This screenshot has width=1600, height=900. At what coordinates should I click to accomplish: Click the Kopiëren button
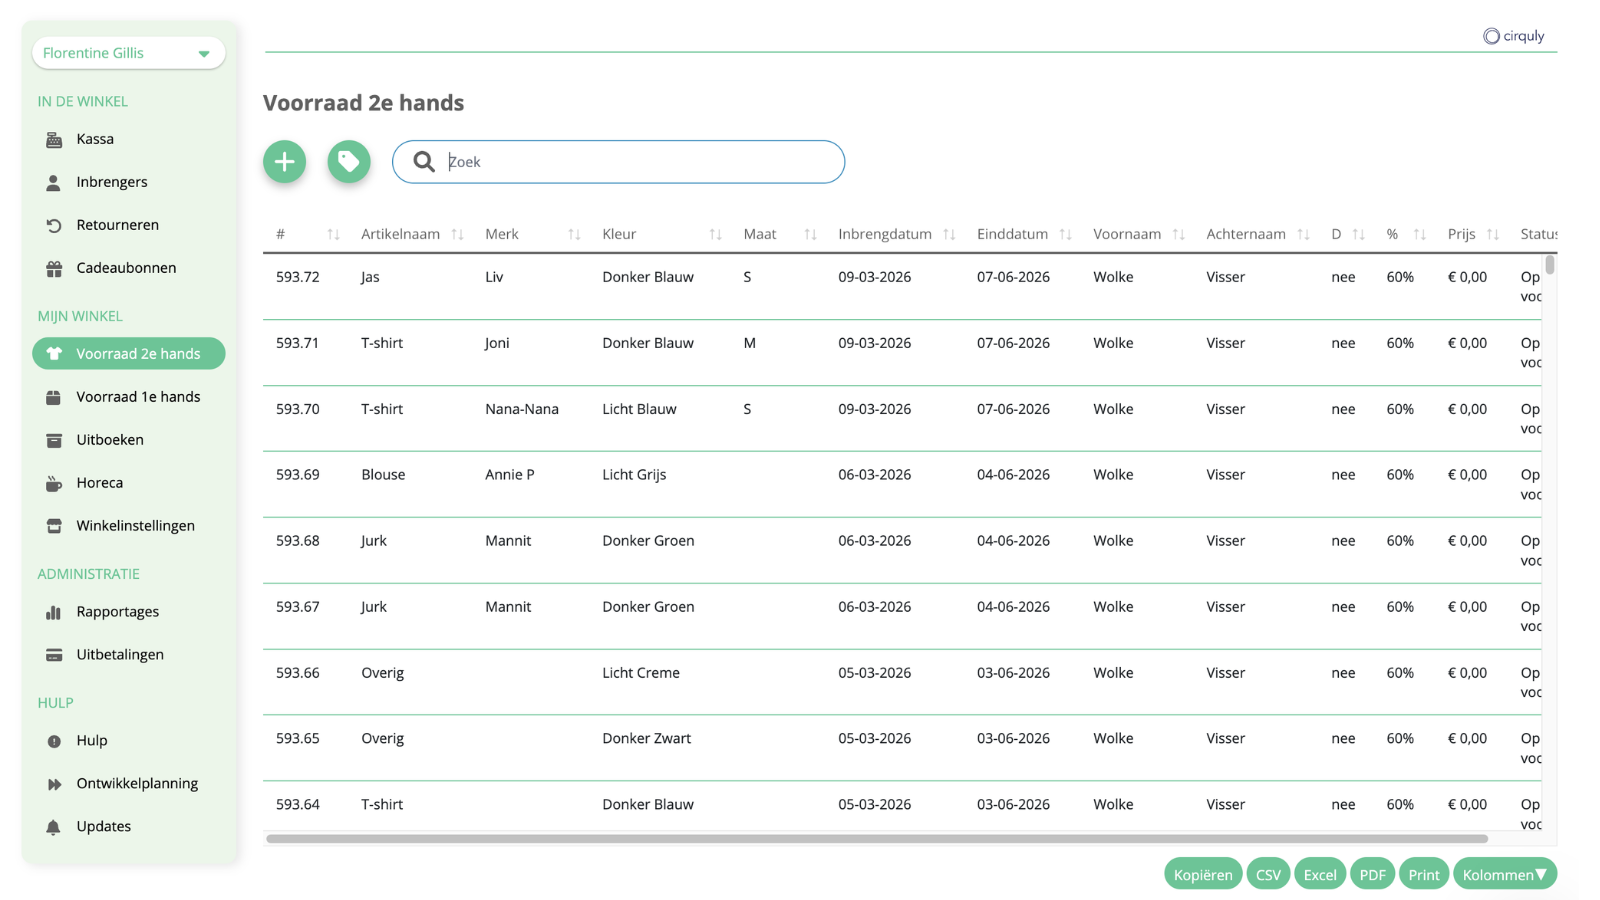coord(1203,874)
